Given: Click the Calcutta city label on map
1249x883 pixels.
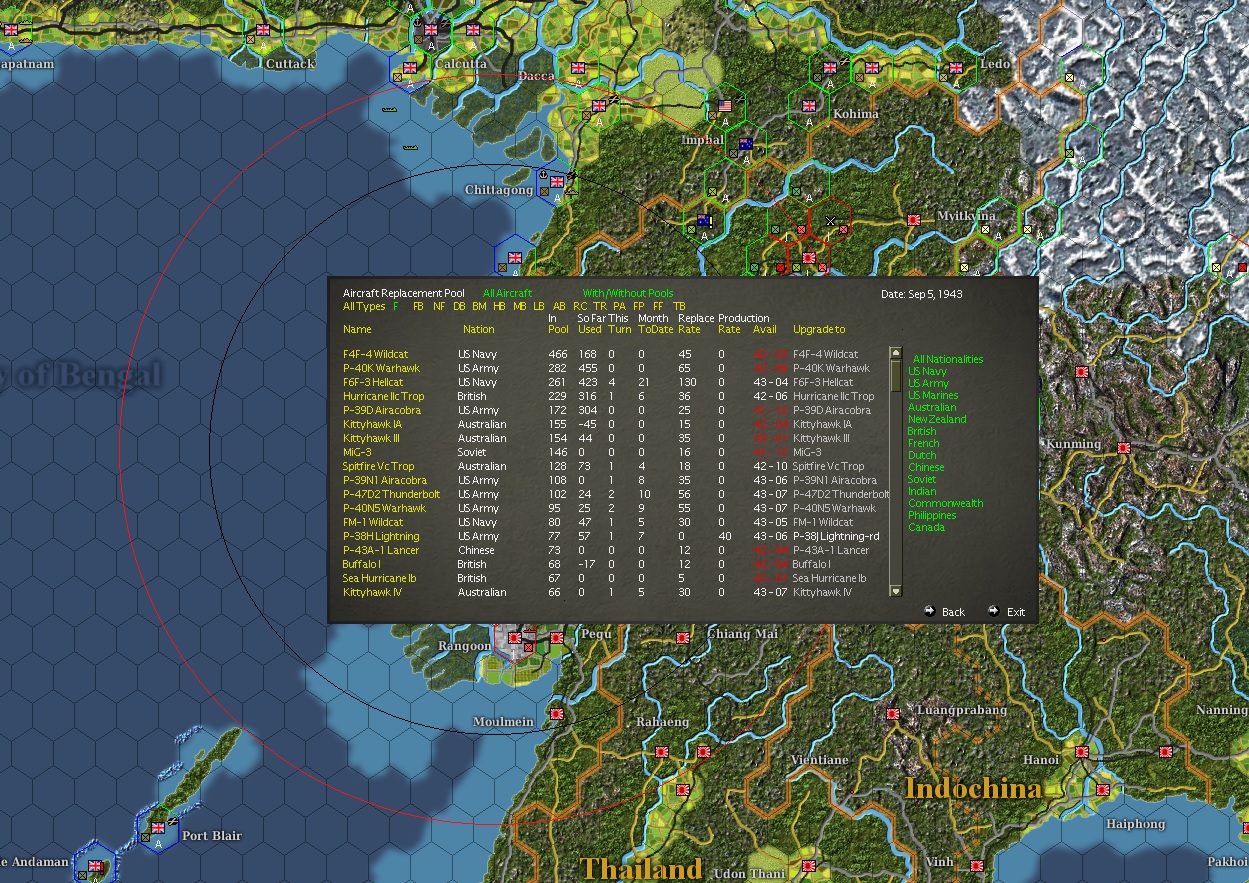Looking at the screenshot, I should point(461,64).
